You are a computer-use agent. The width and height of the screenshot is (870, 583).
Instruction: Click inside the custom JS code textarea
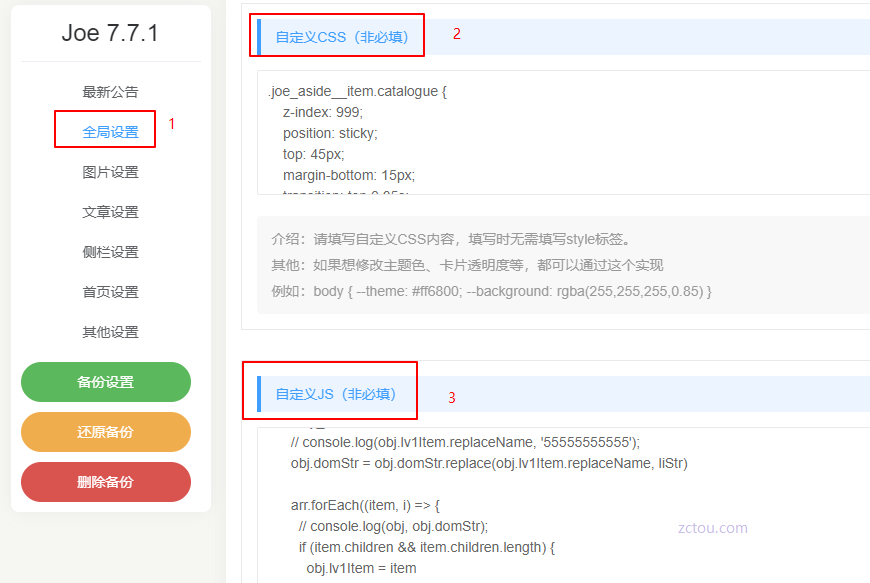[x=500, y=500]
